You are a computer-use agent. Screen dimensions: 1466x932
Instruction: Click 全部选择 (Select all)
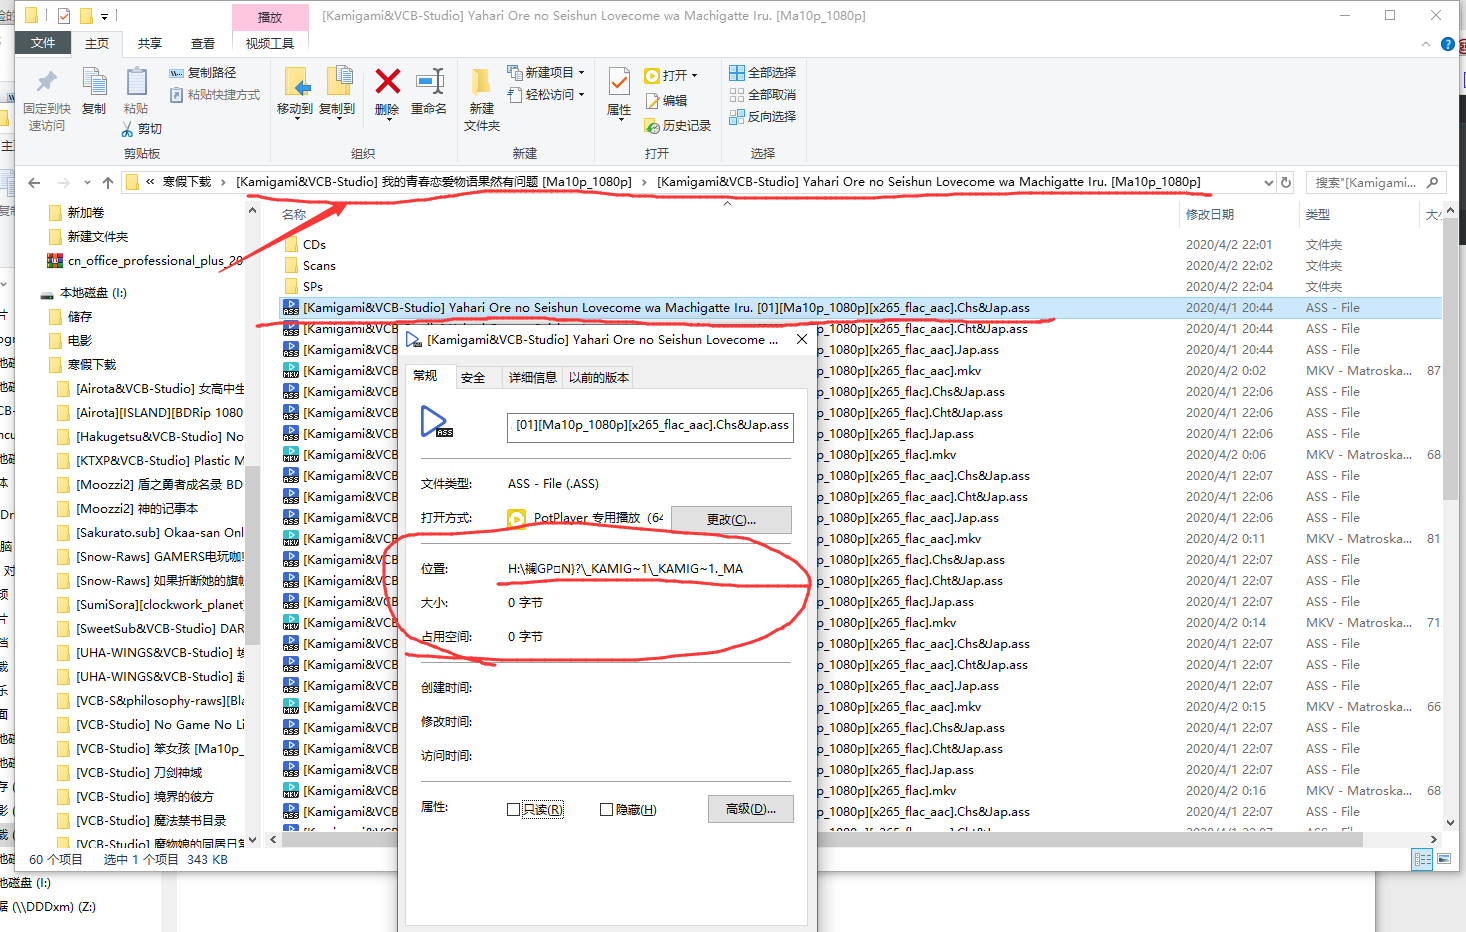763,72
